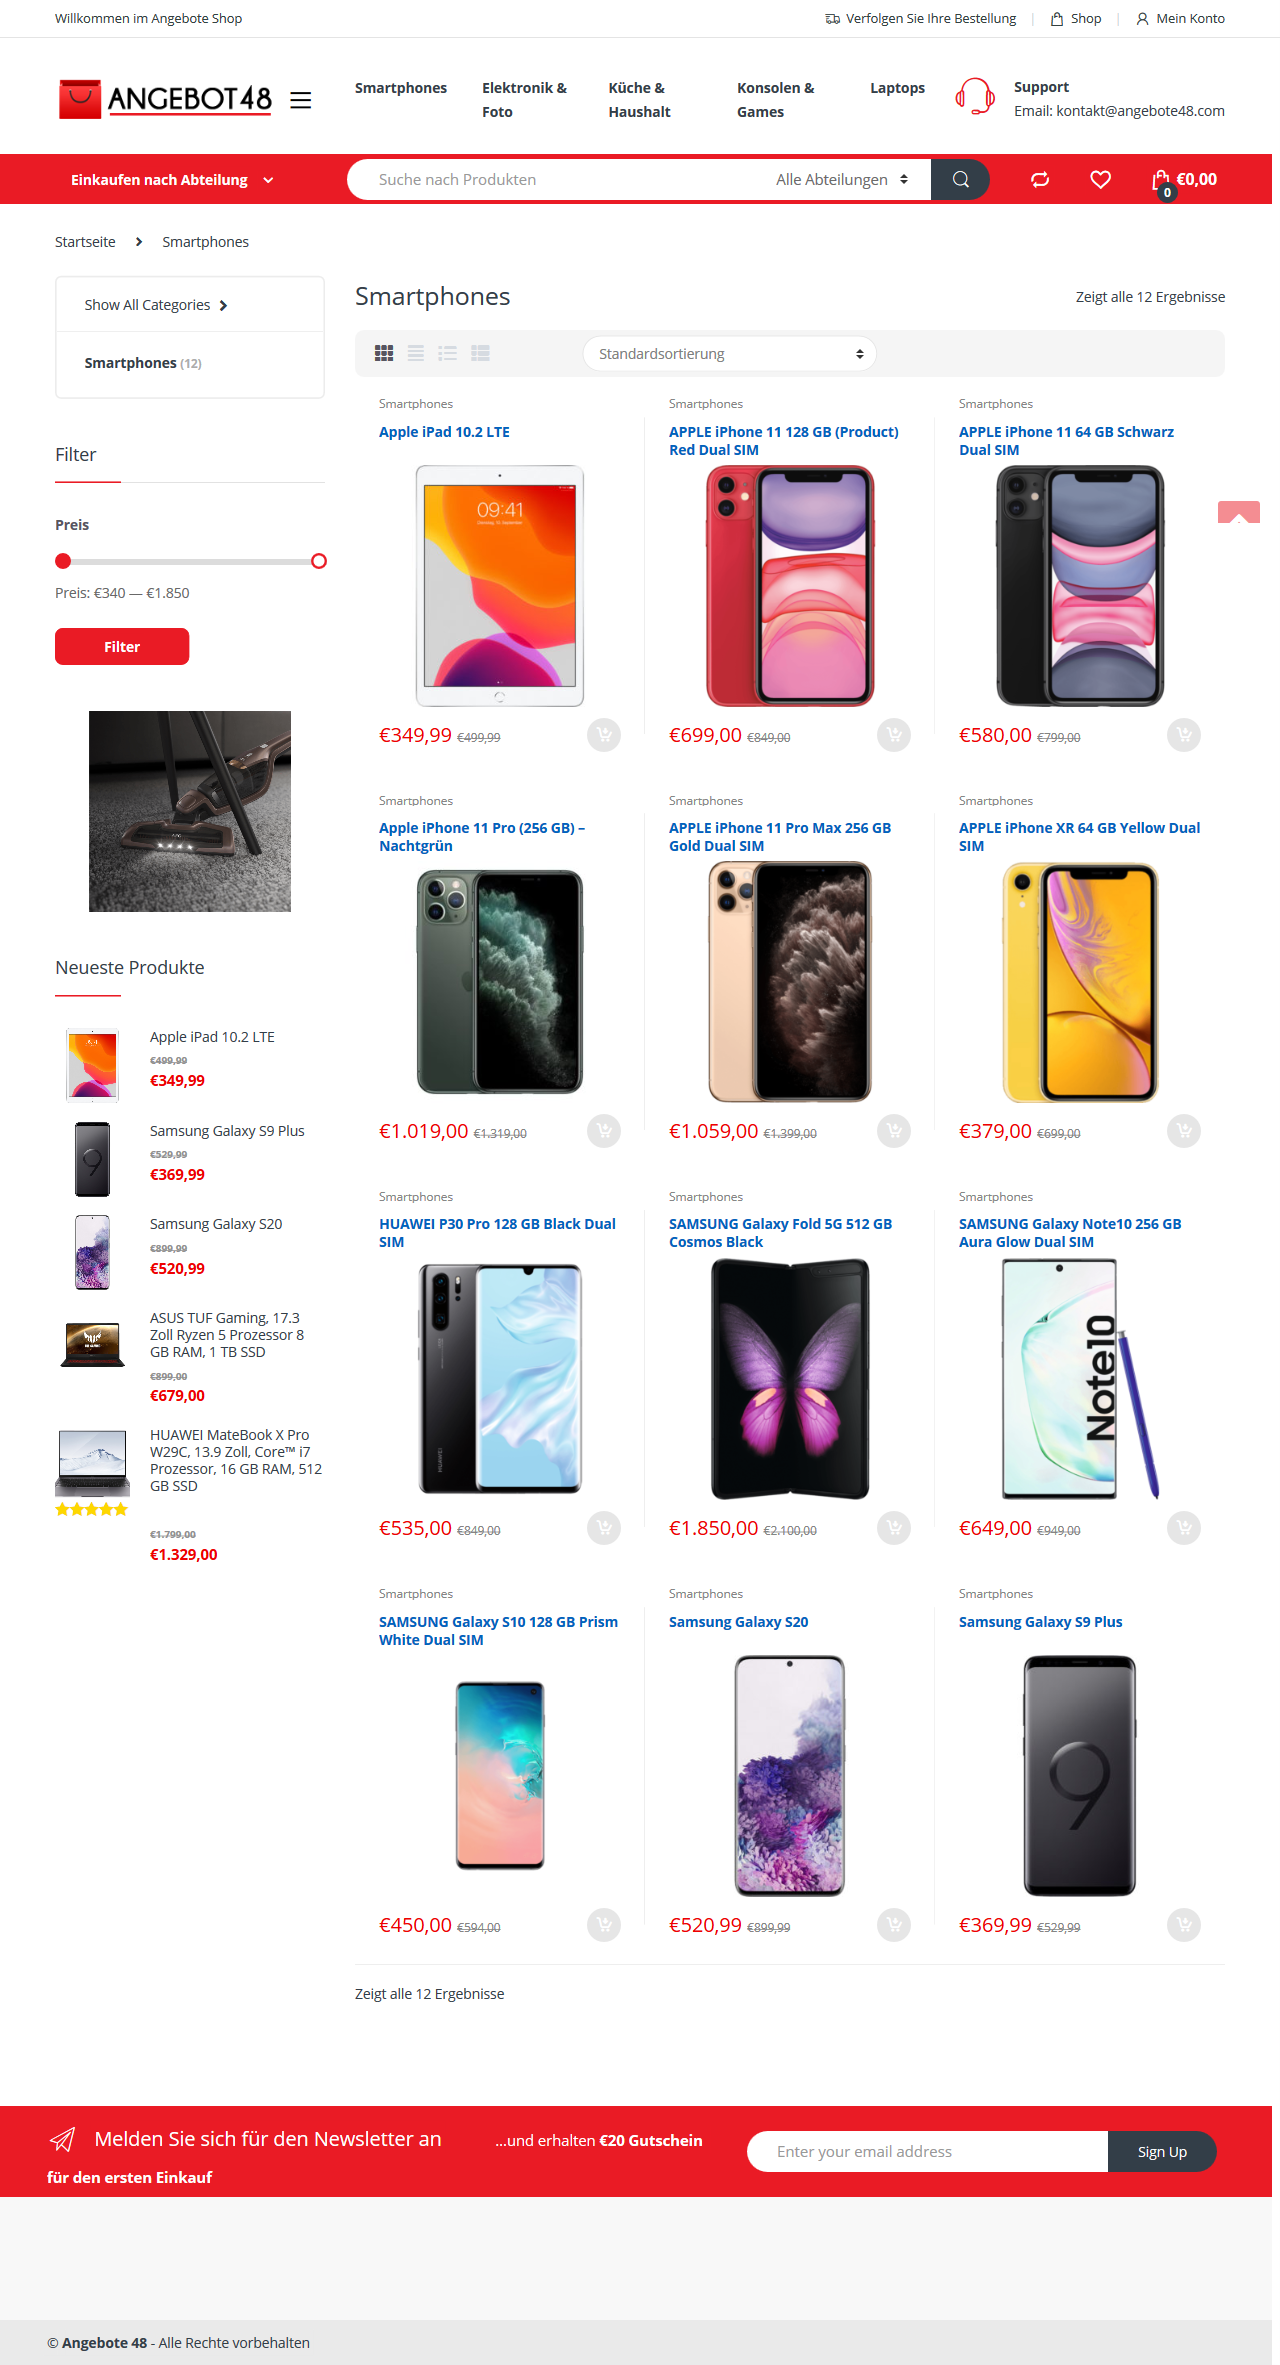Viewport: 1280px width, 2365px height.
Task: Open the Standardsortierung sort dropdown
Action: [730, 354]
